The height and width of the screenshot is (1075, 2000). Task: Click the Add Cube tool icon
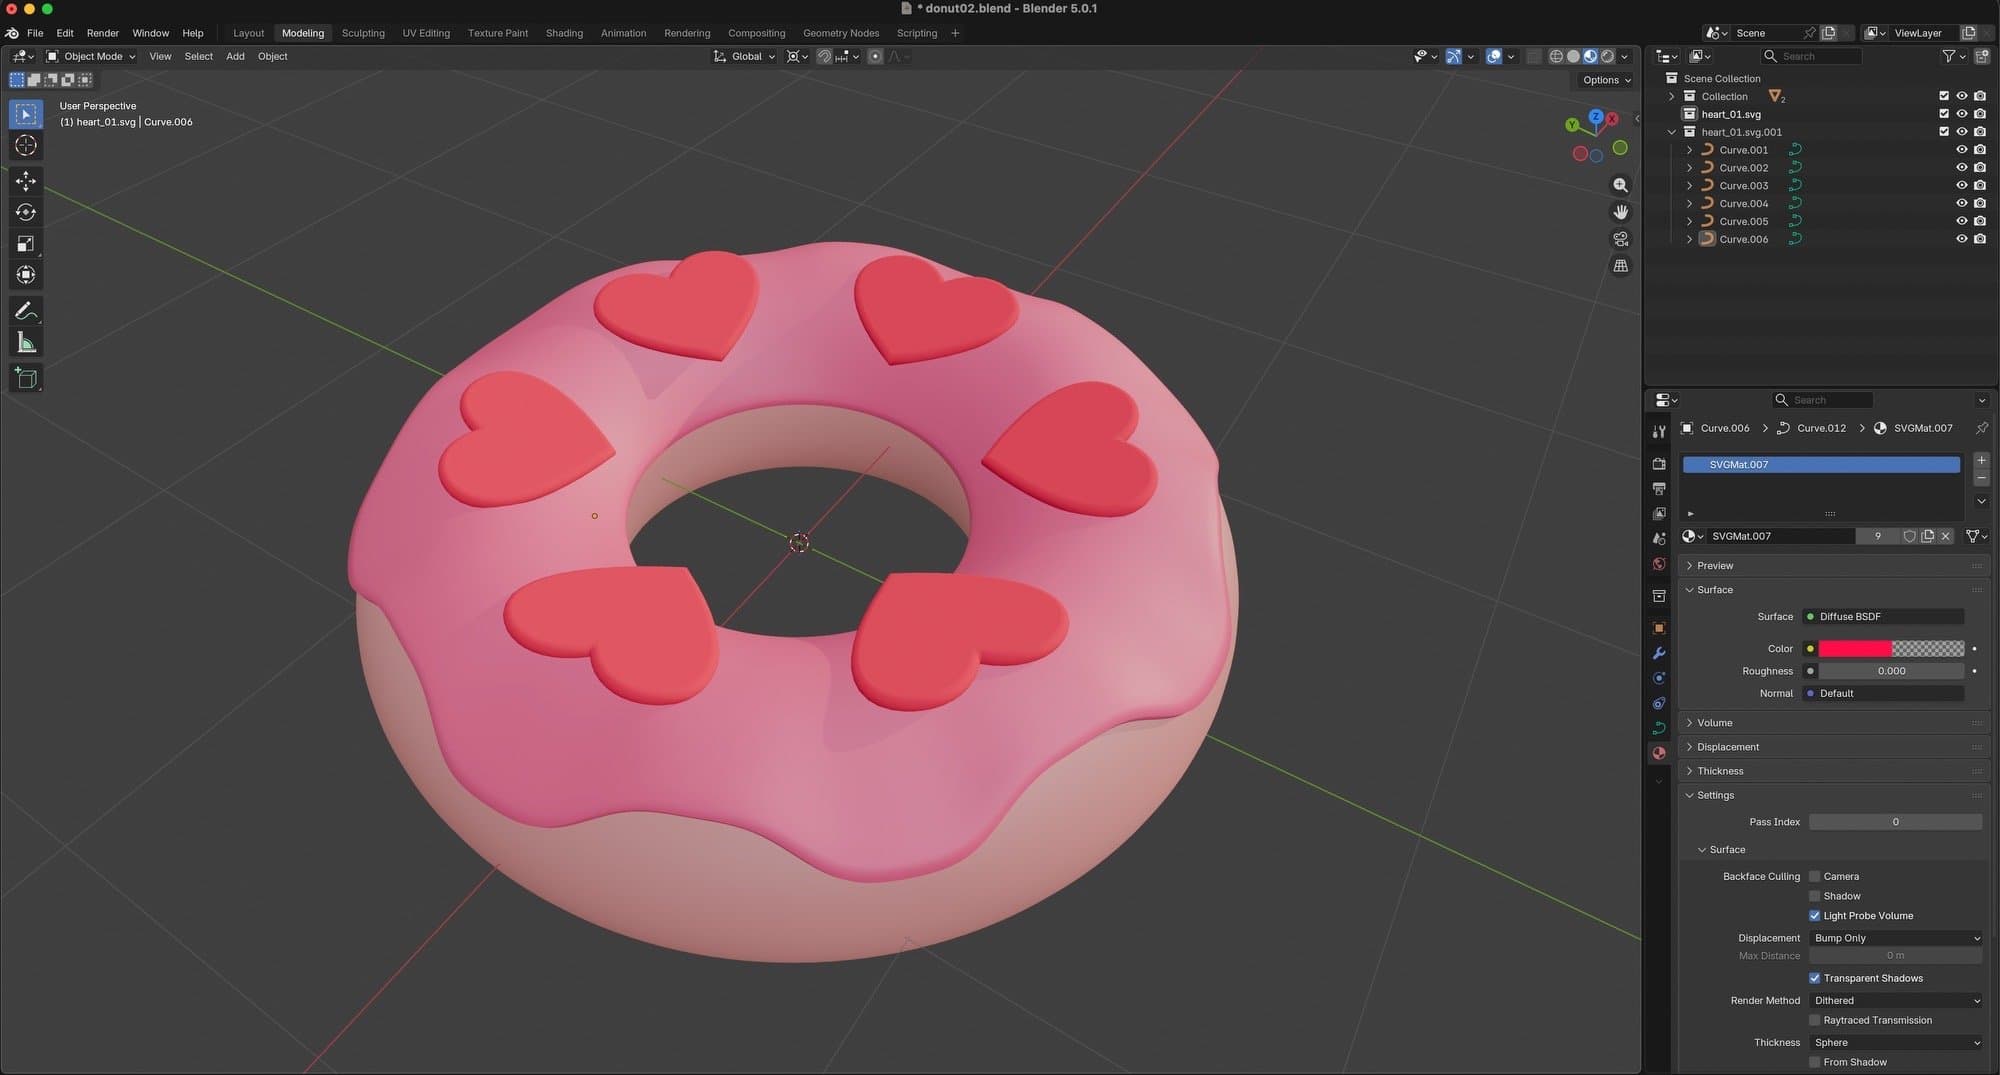coord(26,378)
